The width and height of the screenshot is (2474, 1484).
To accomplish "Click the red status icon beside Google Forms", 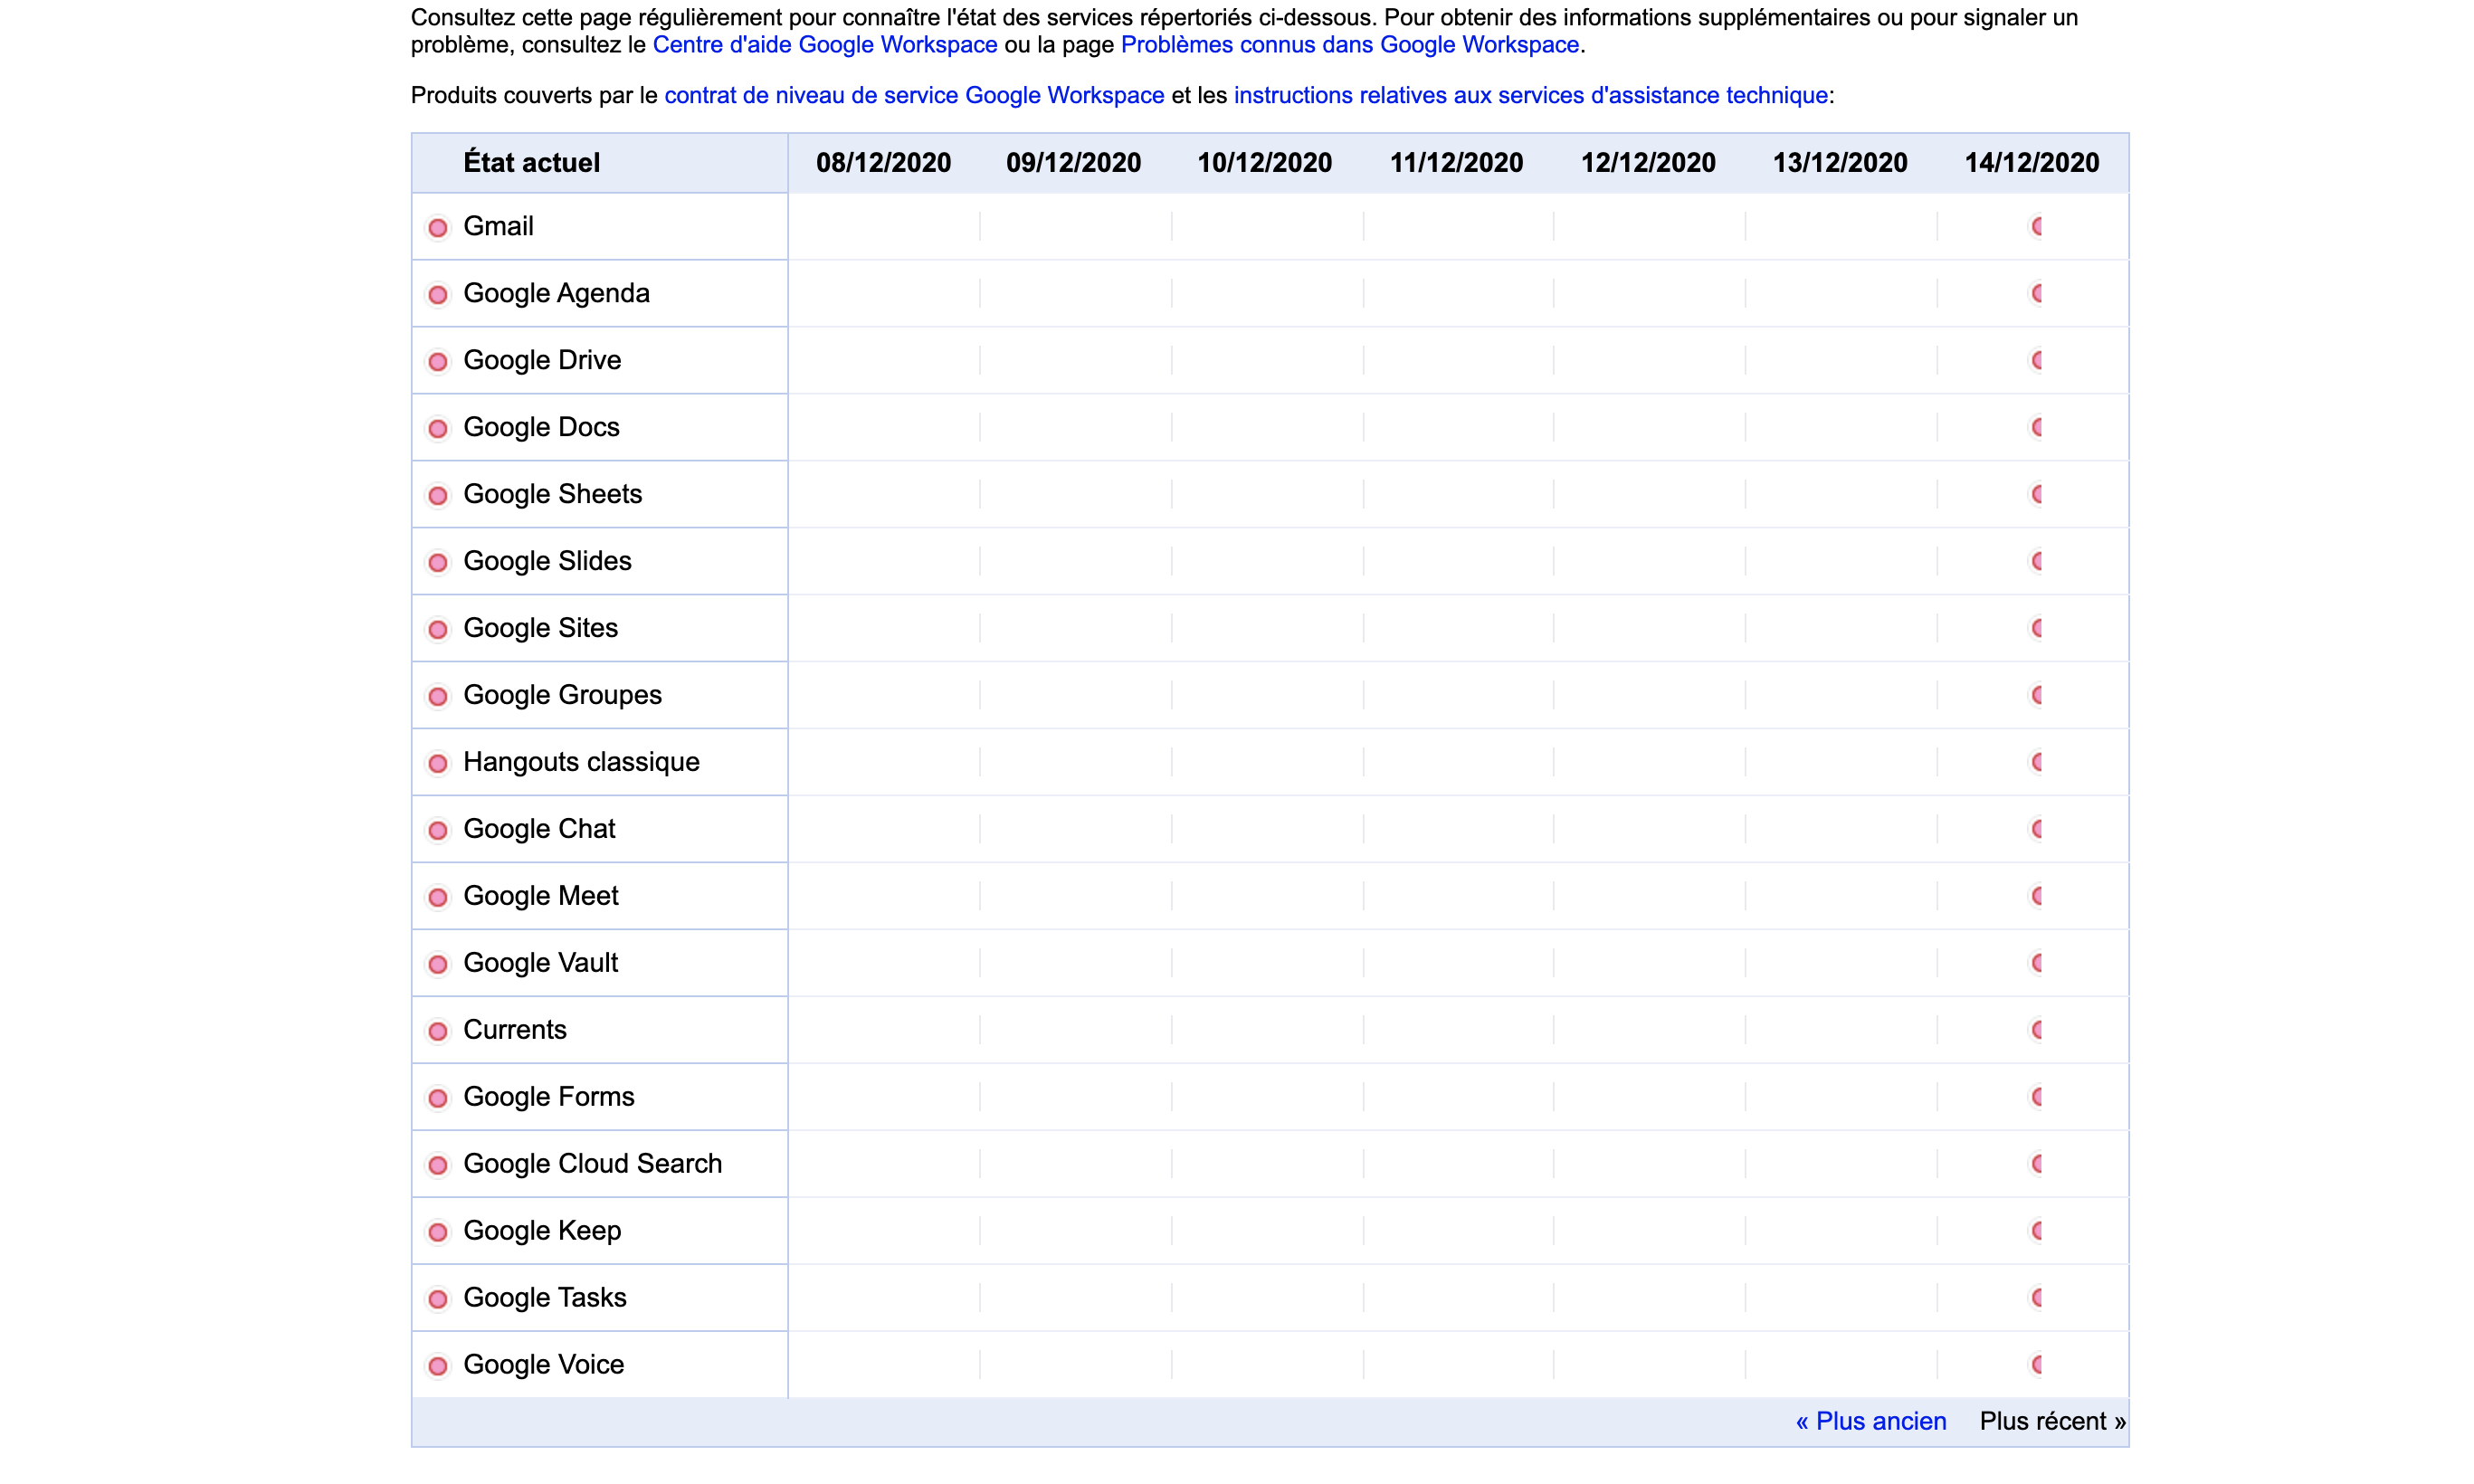I will pyautogui.click(x=438, y=1099).
